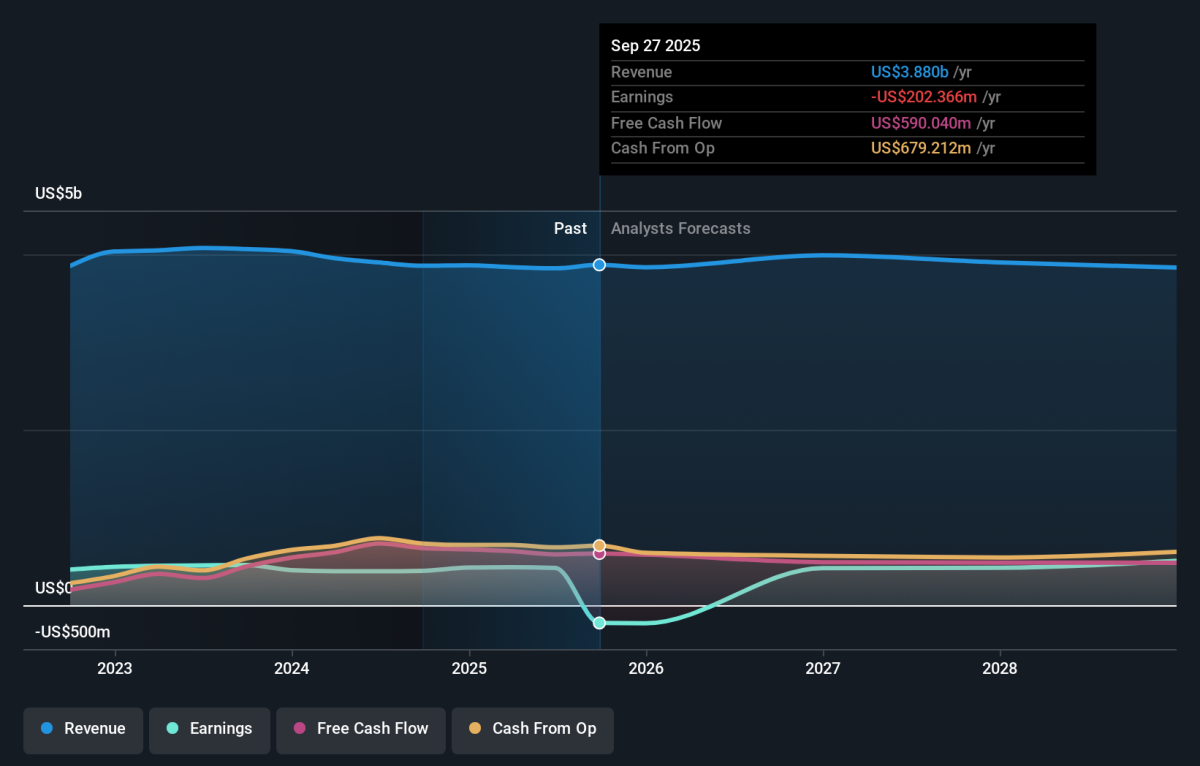Click the pink Free Cash Flow color swatch
The height and width of the screenshot is (766, 1200).
(x=300, y=729)
